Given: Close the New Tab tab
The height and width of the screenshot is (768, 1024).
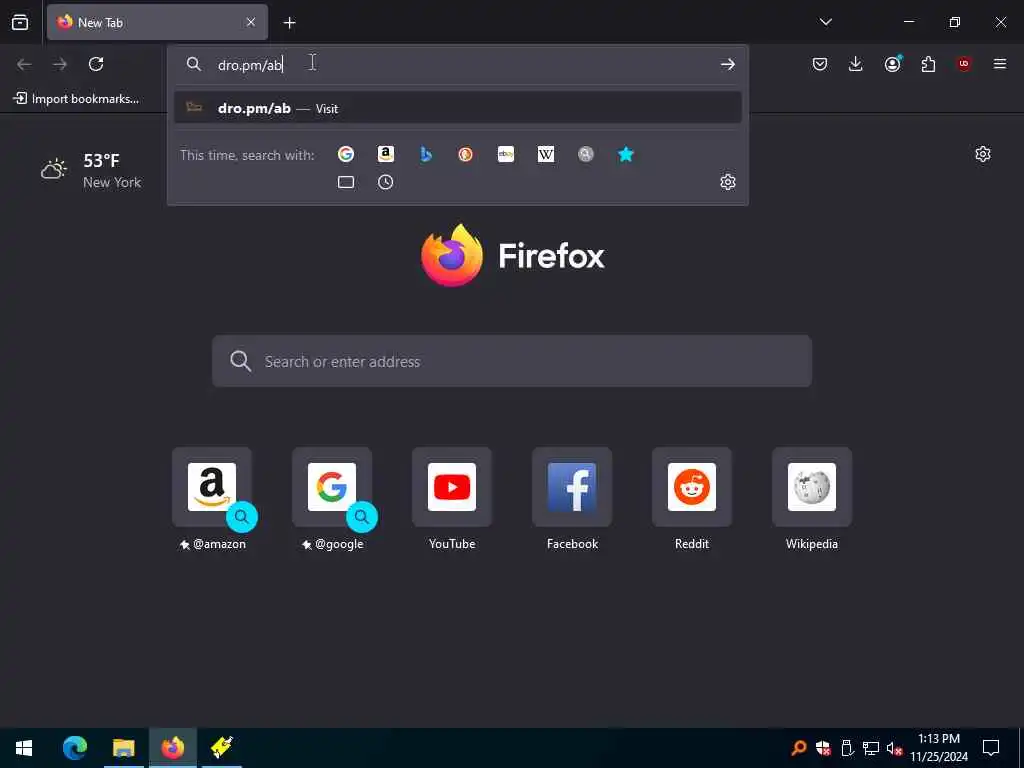Looking at the screenshot, I should pos(251,22).
